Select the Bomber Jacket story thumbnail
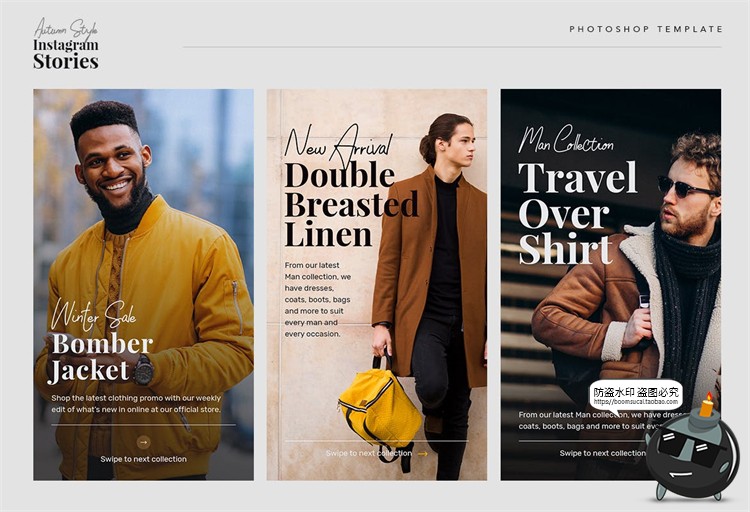The image size is (750, 512). tap(143, 285)
